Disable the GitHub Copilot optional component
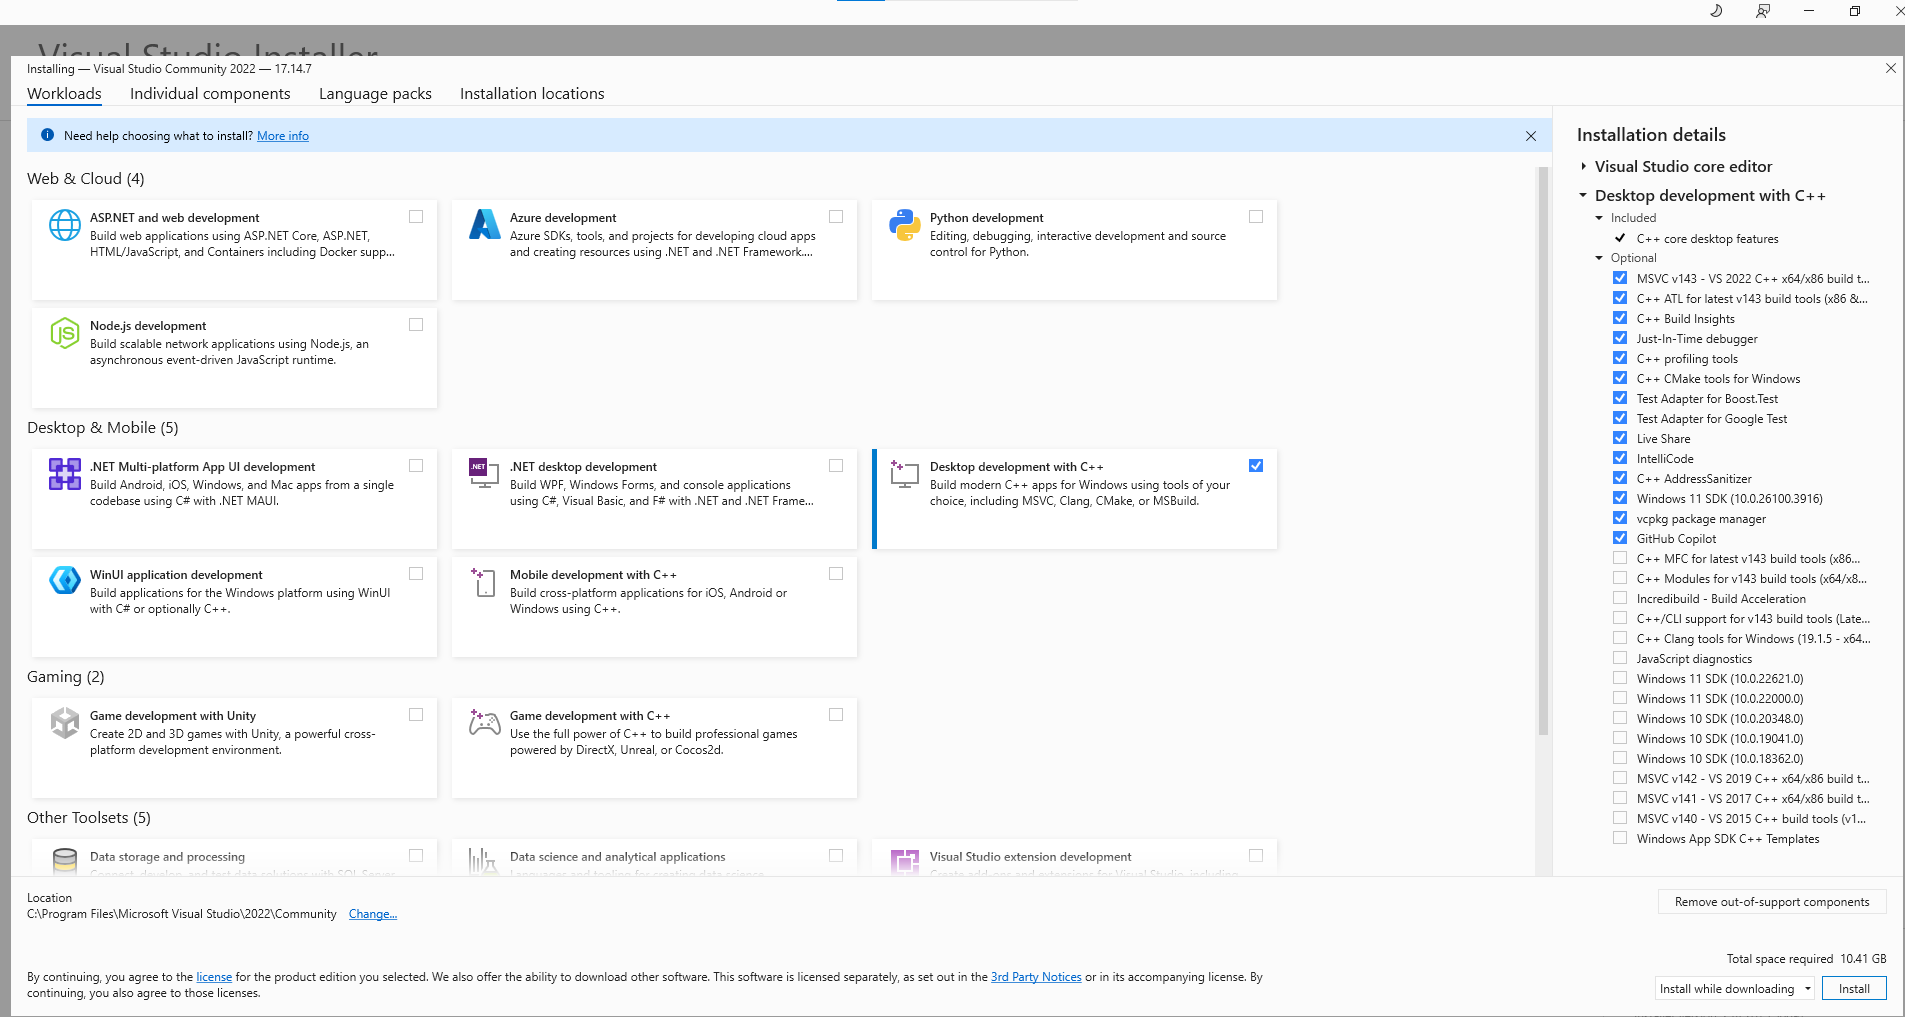1905x1017 pixels. coord(1620,538)
